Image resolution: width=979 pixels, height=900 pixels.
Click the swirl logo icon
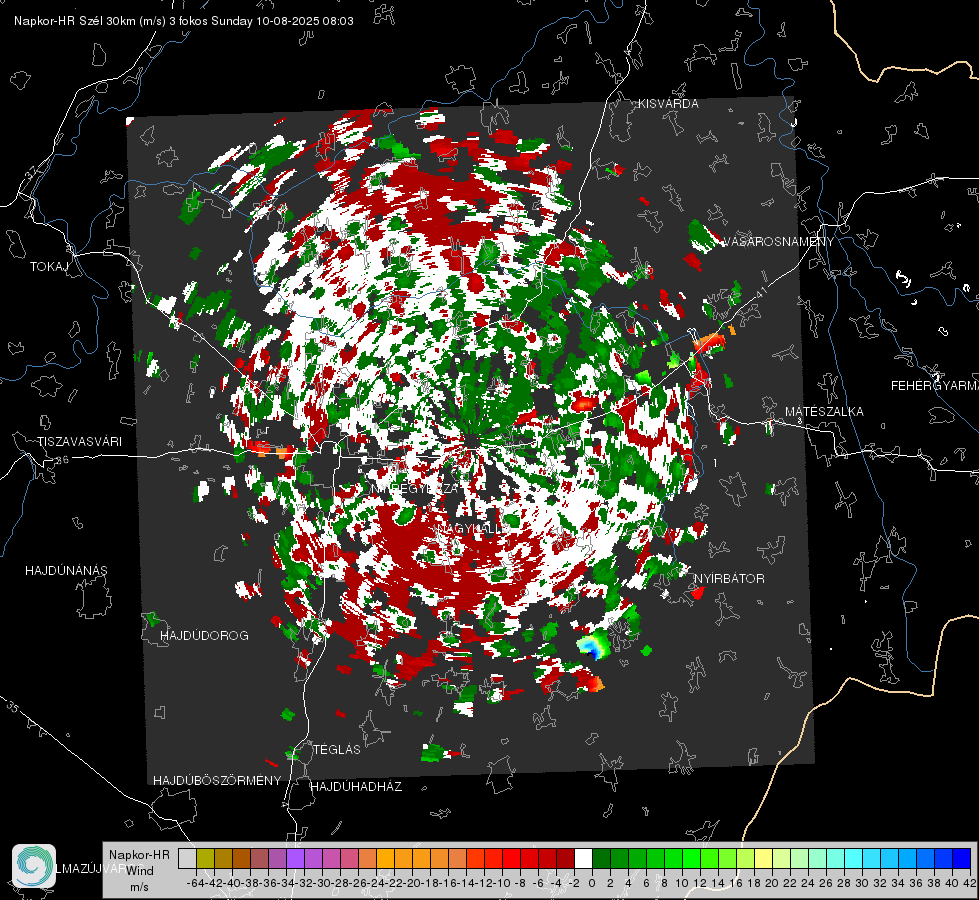[34, 866]
